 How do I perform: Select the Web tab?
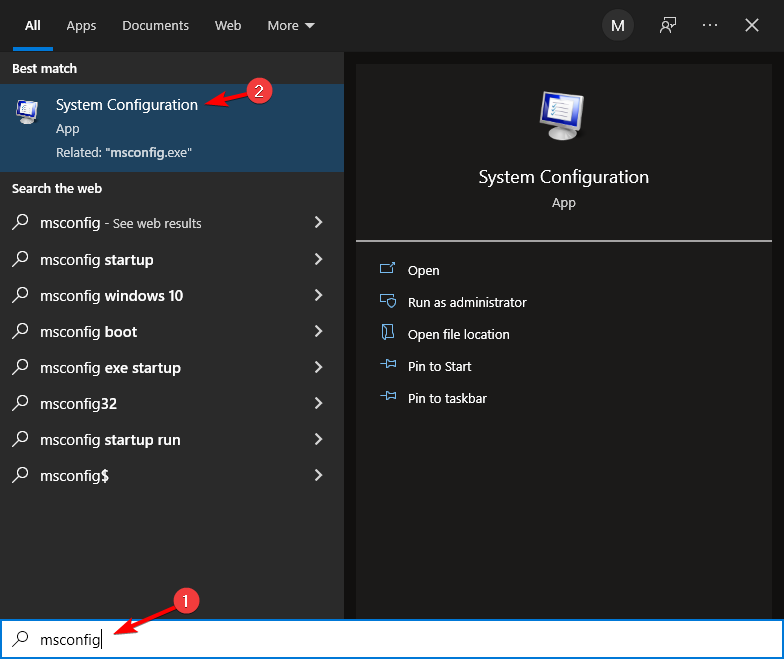click(228, 26)
